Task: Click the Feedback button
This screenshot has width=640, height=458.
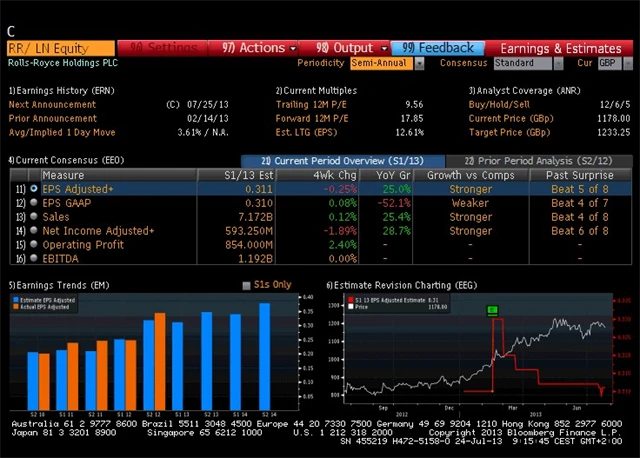Action: (438, 48)
